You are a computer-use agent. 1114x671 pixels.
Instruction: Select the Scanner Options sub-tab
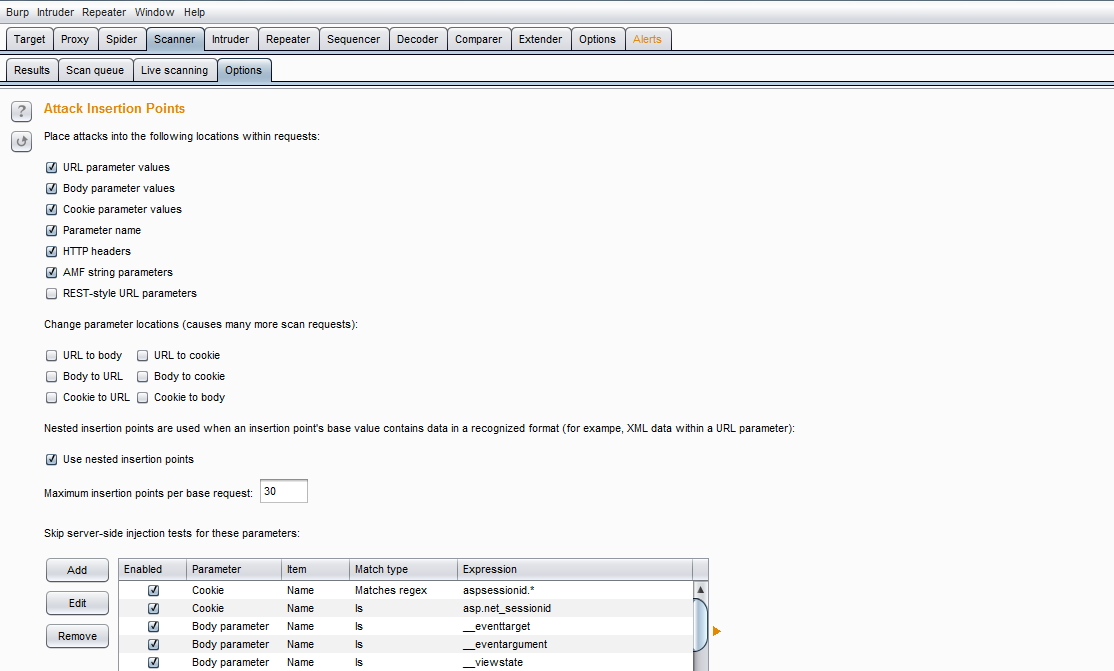244,70
